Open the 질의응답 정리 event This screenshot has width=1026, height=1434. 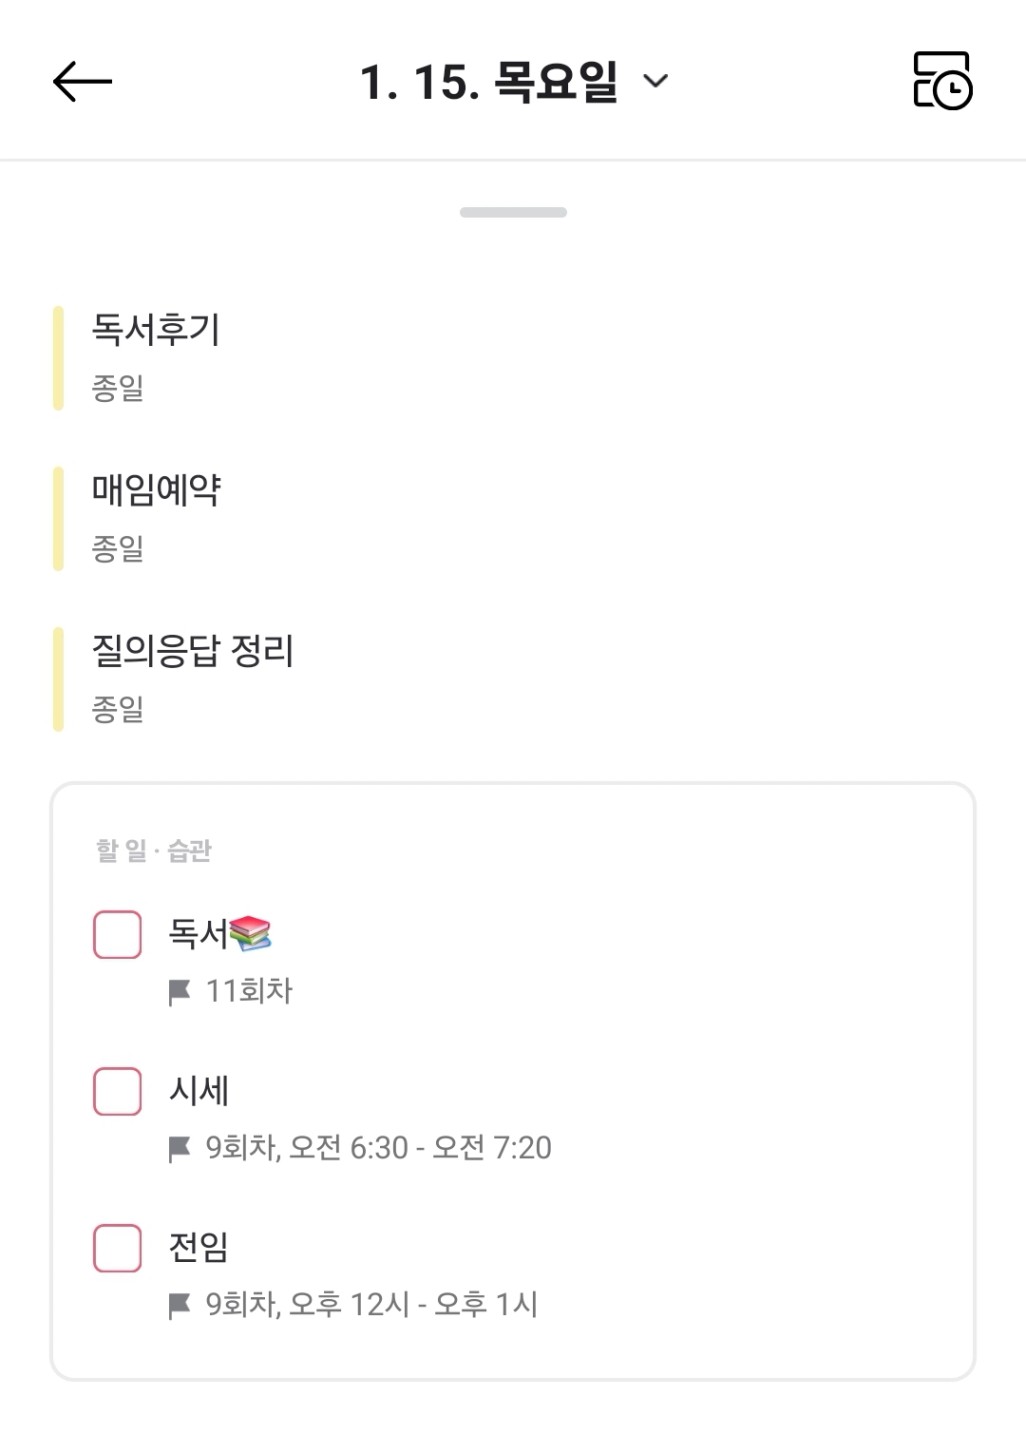coord(192,651)
